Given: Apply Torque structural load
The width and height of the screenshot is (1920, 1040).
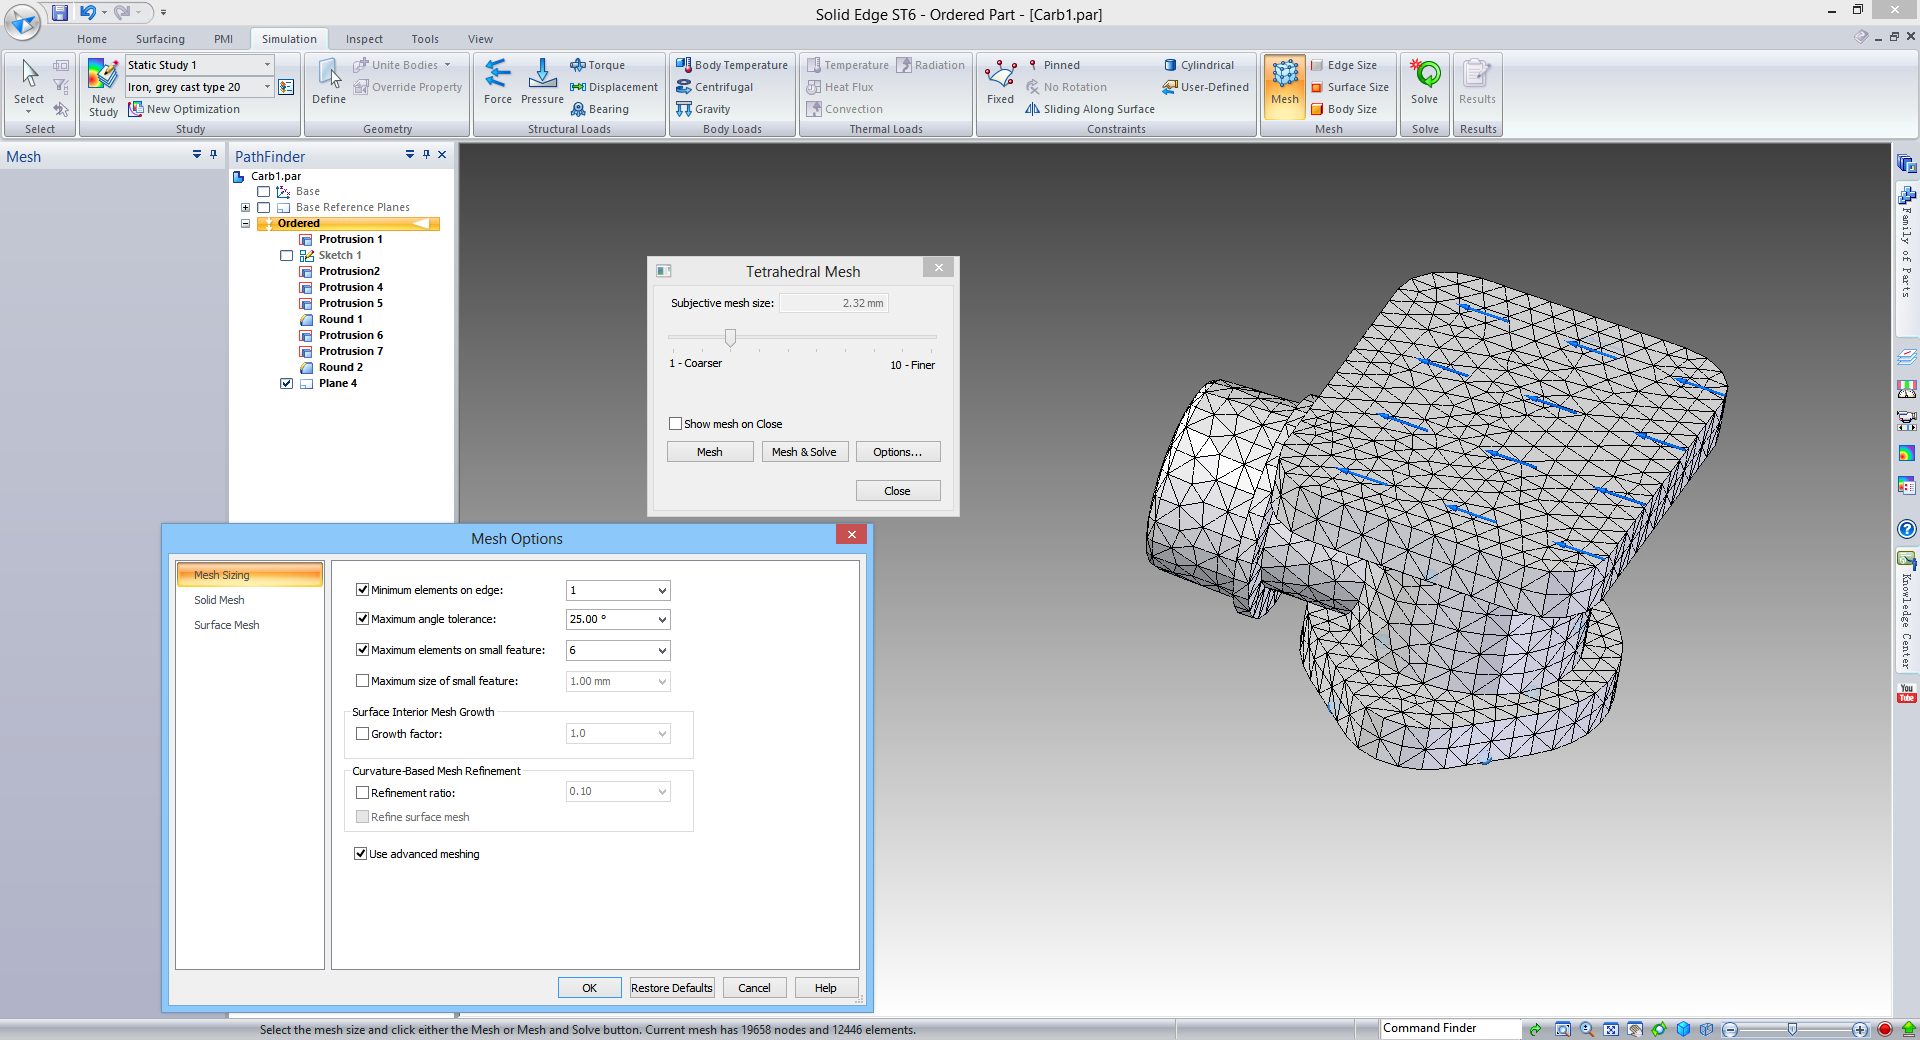Looking at the screenshot, I should [x=598, y=65].
